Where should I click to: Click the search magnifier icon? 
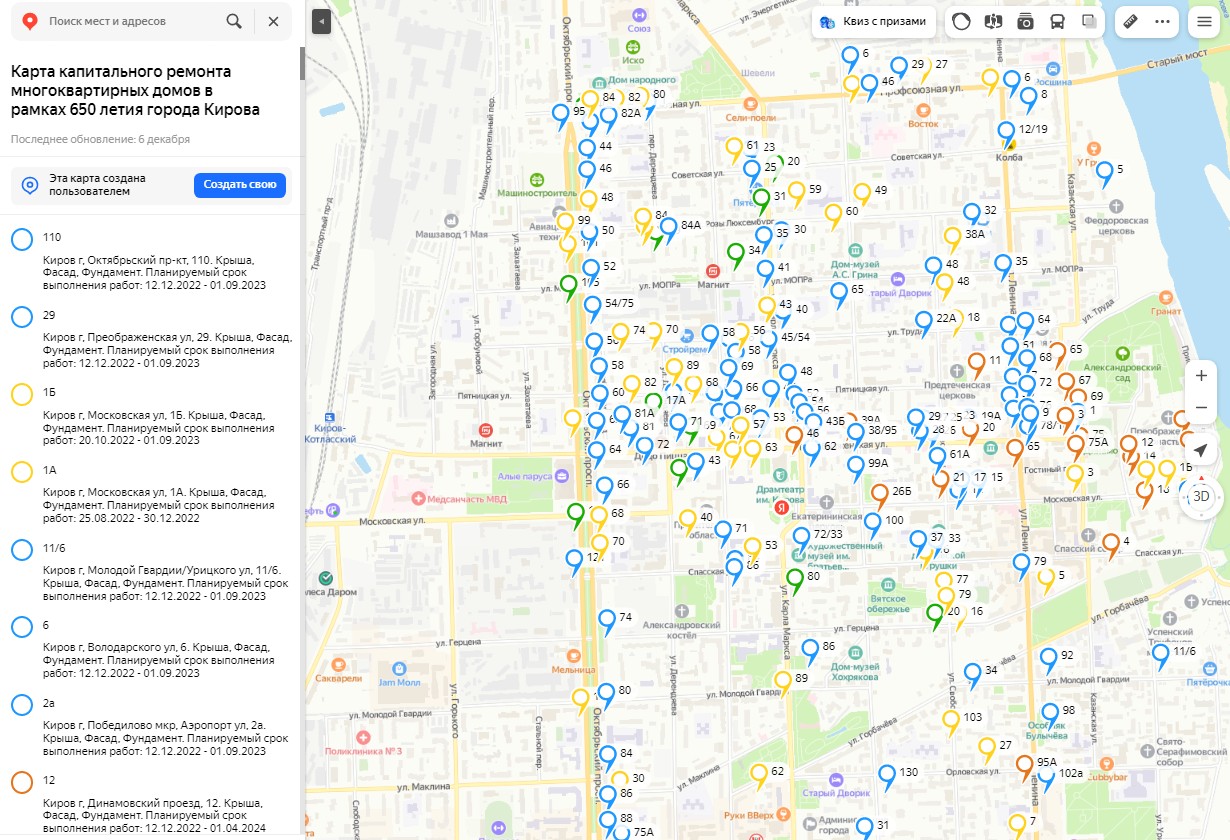[x=234, y=21]
